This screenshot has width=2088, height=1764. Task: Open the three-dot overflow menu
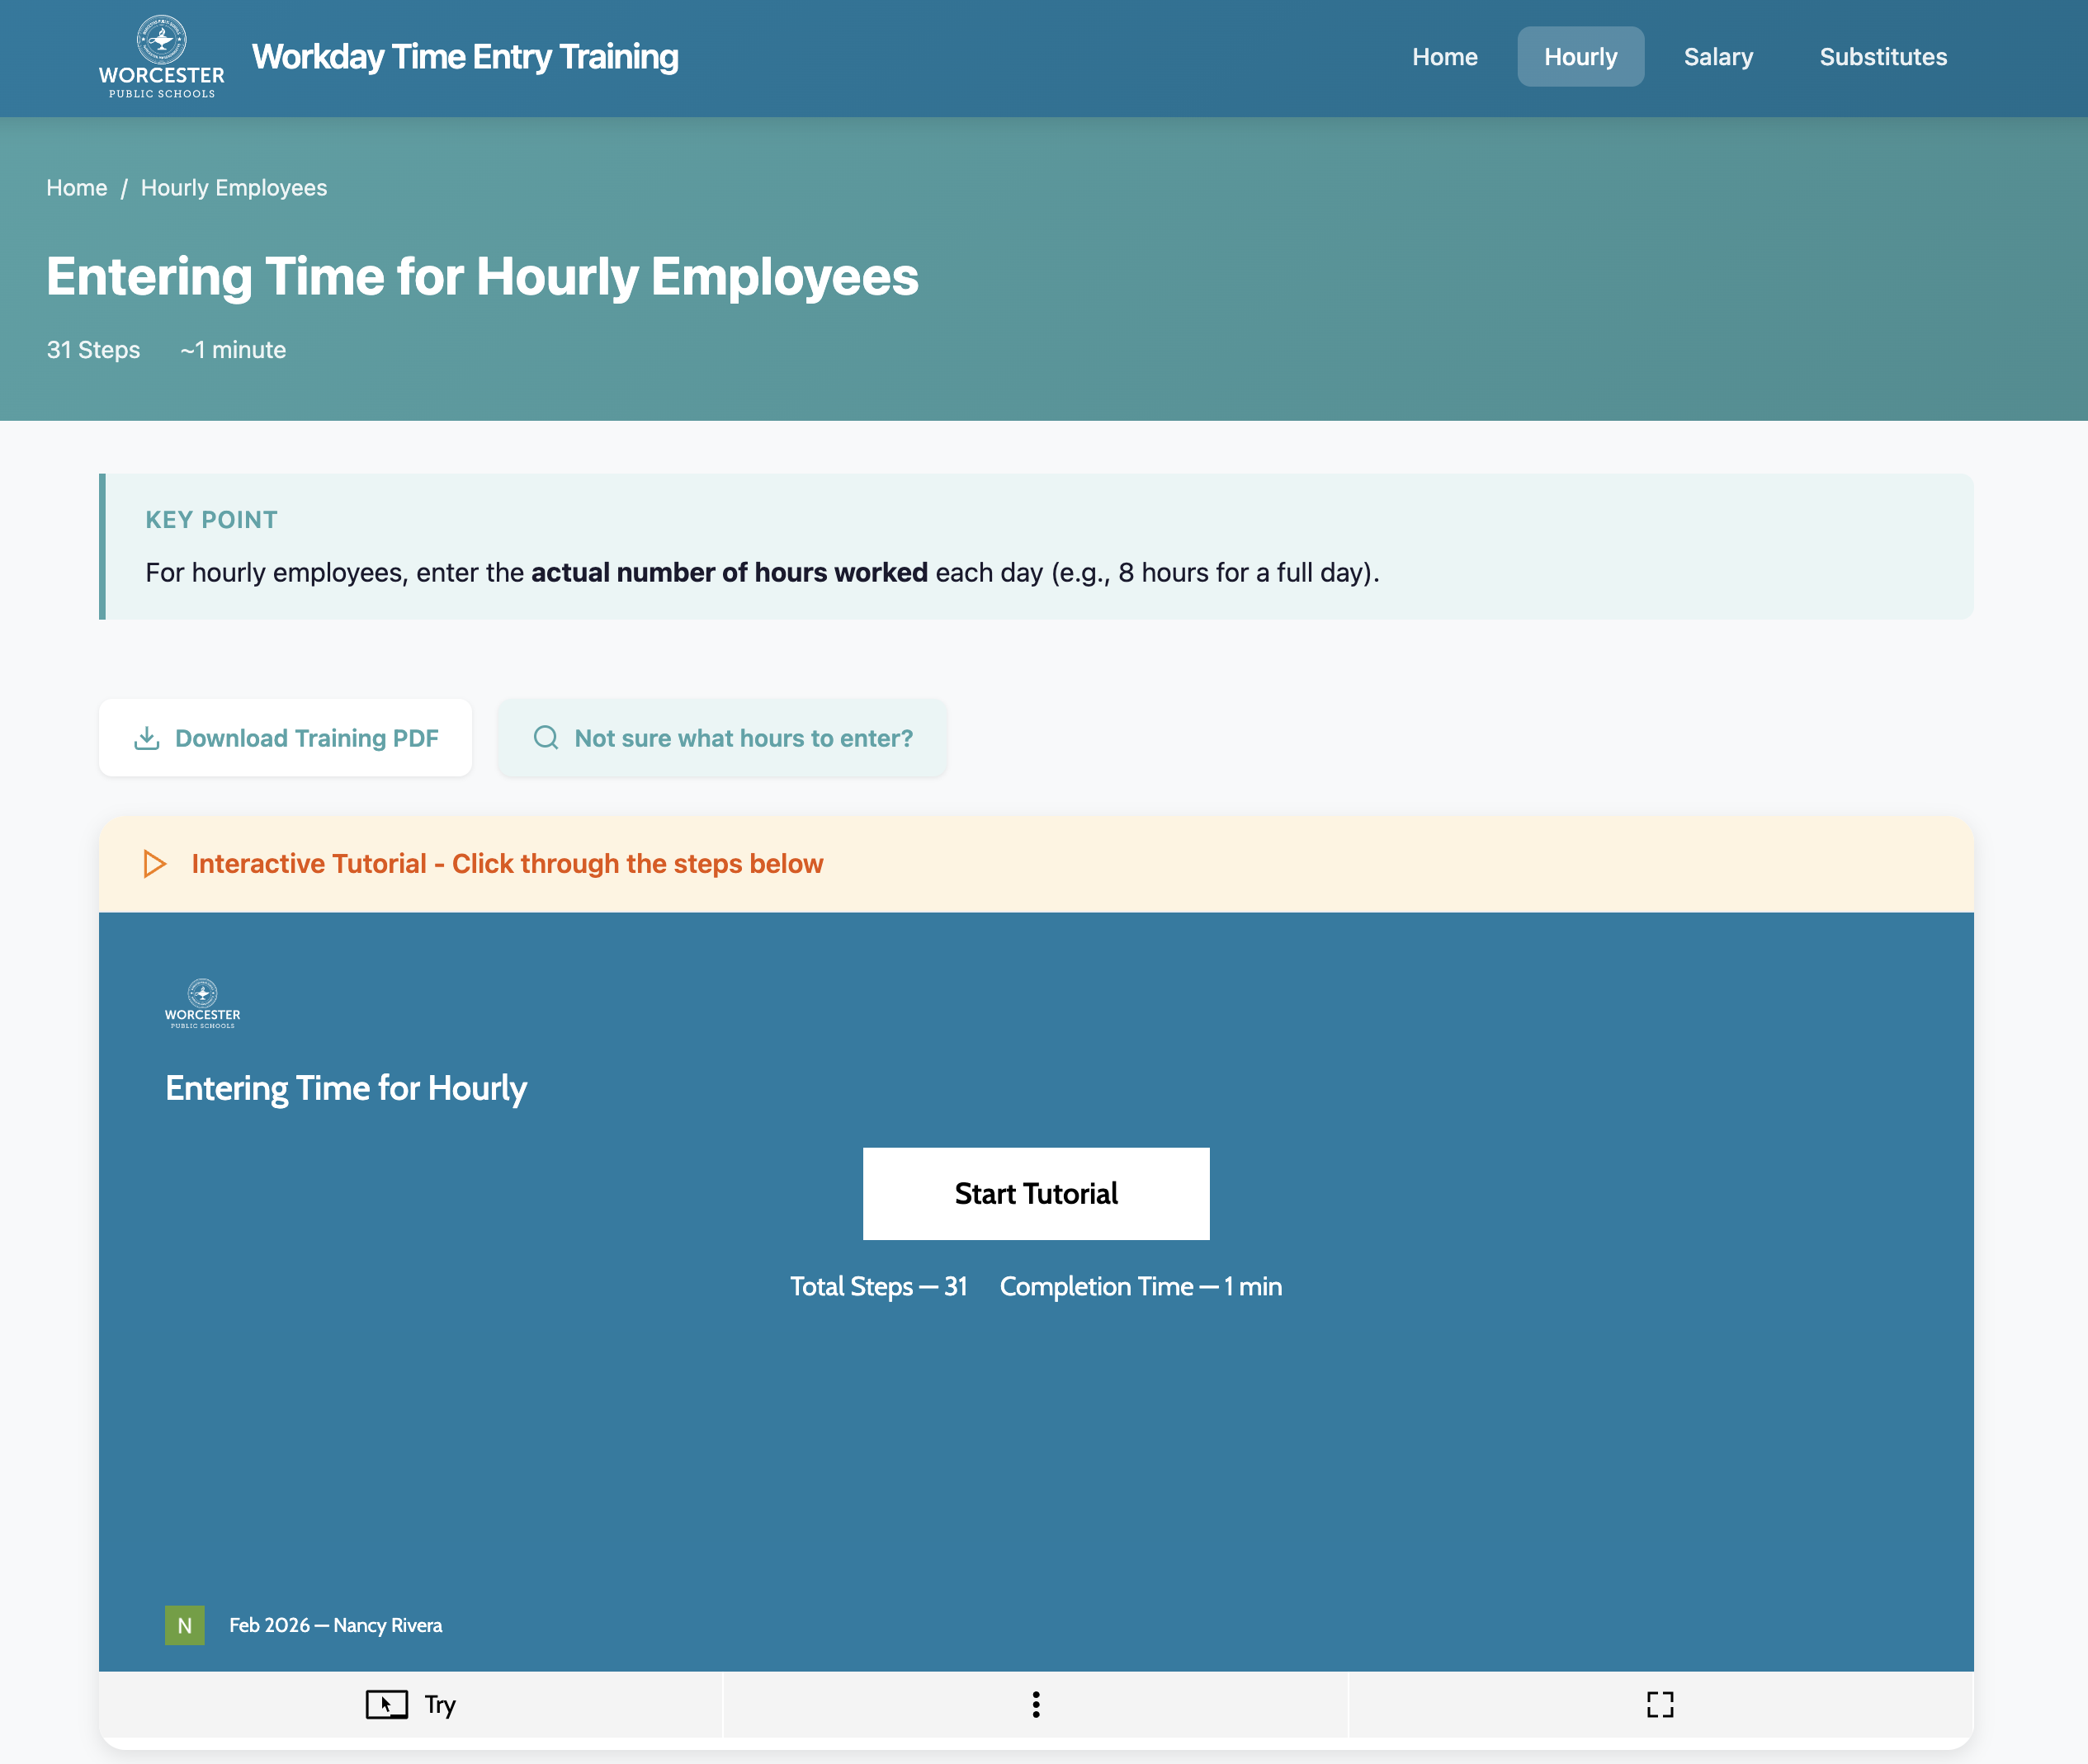[x=1036, y=1704]
